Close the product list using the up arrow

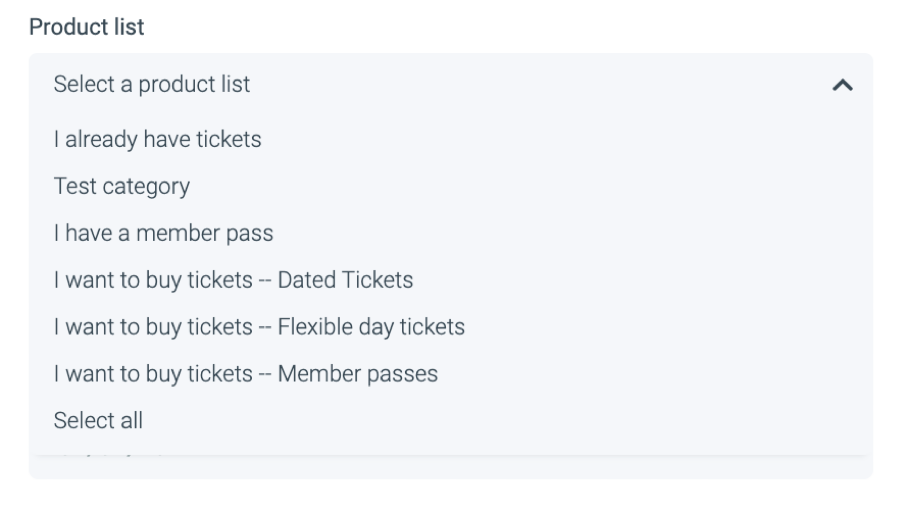point(842,86)
